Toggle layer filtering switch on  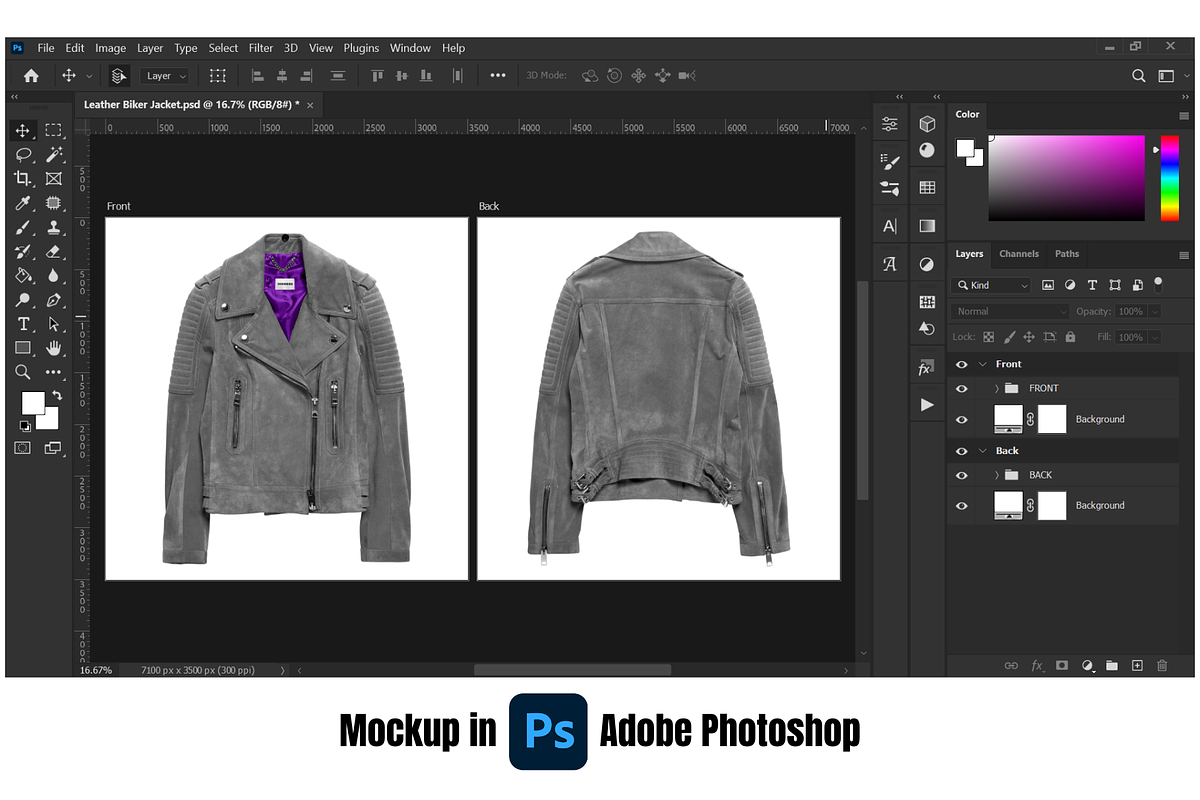(1158, 283)
